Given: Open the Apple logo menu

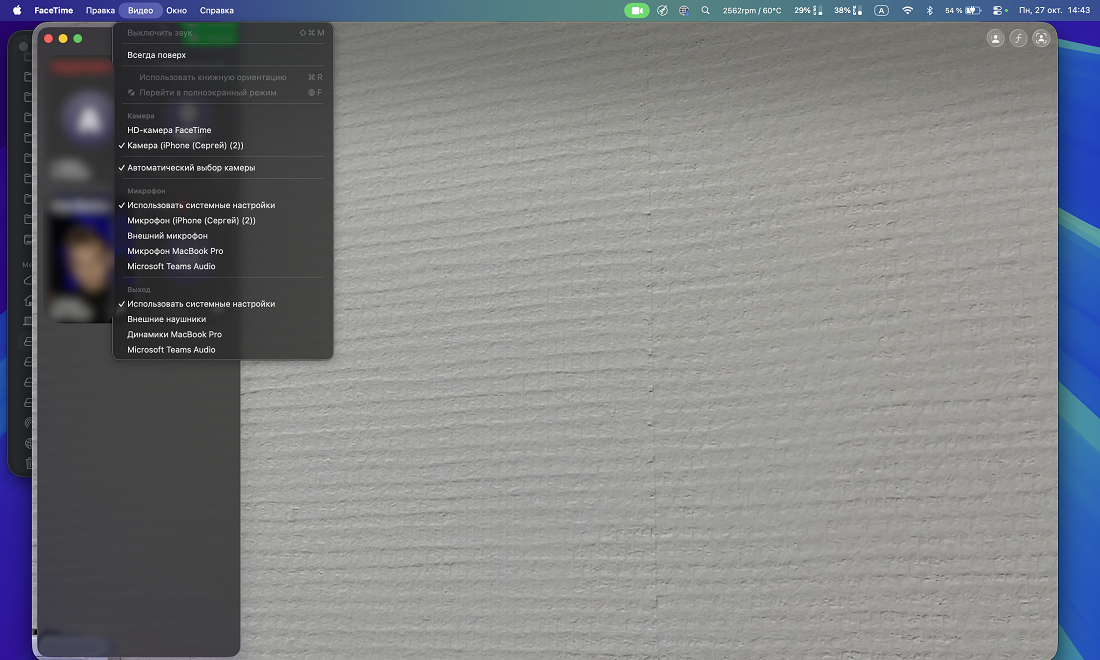Looking at the screenshot, I should [x=17, y=10].
